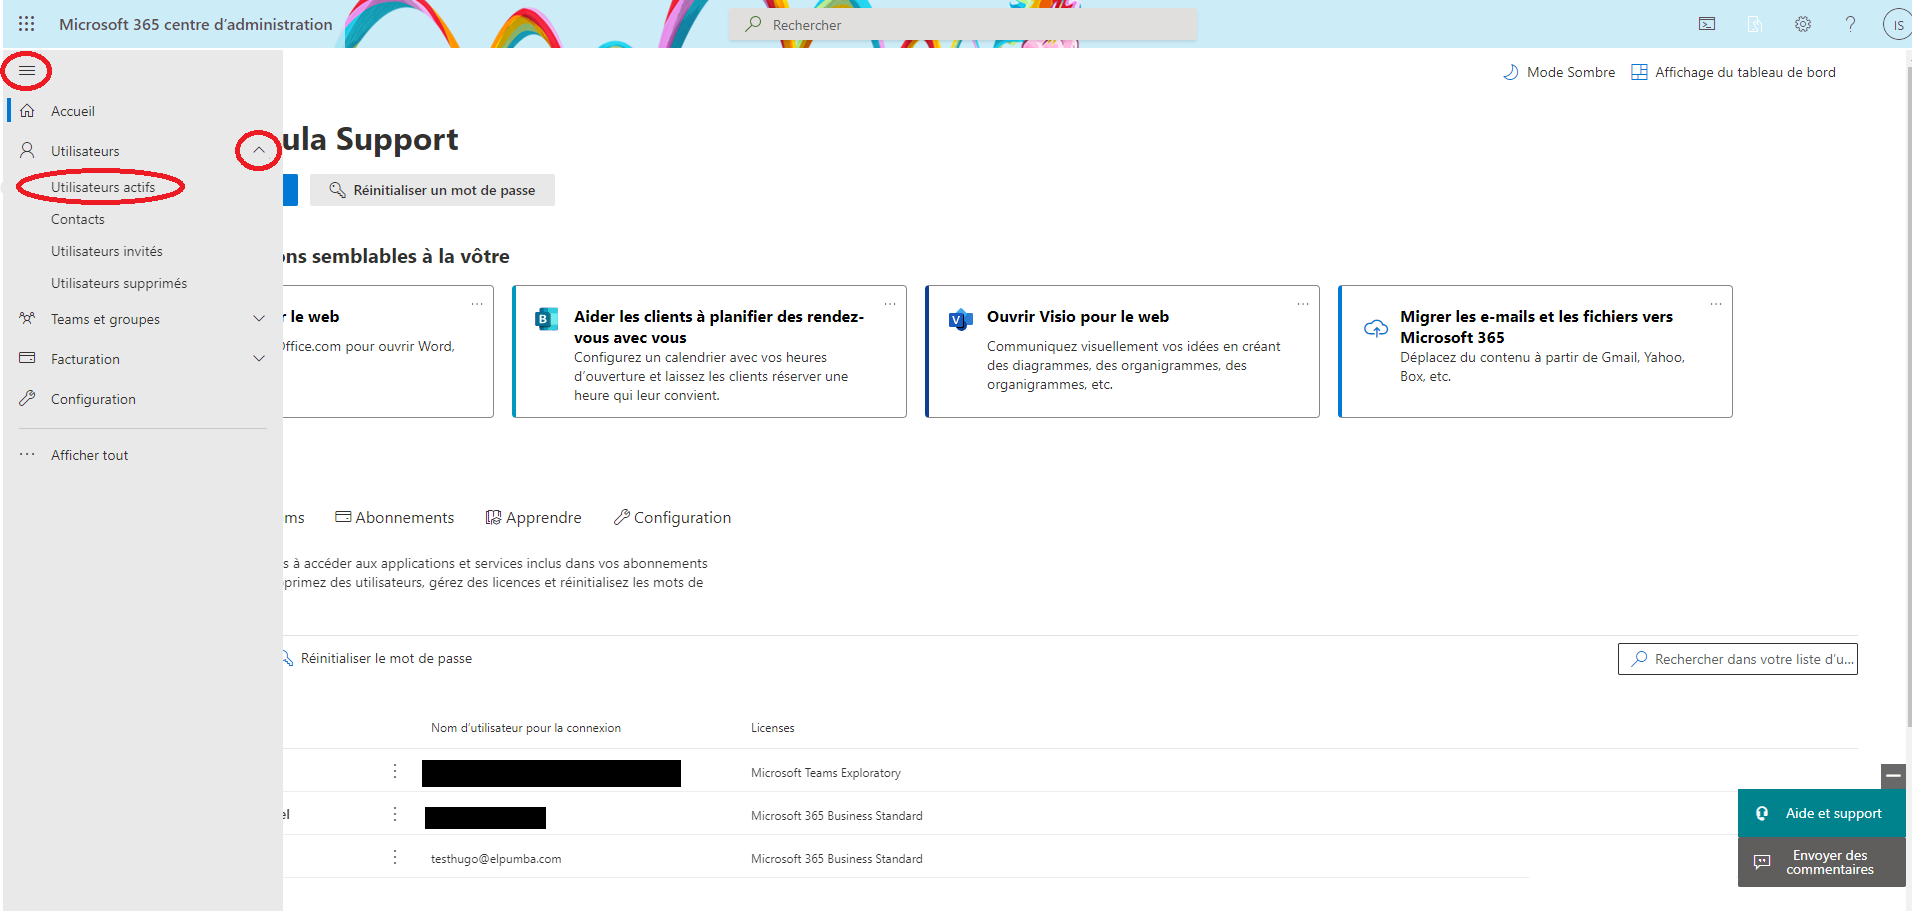Click Réinitialiser un mot de passe button
Viewport: 1912px width, 911px height.
click(x=432, y=190)
